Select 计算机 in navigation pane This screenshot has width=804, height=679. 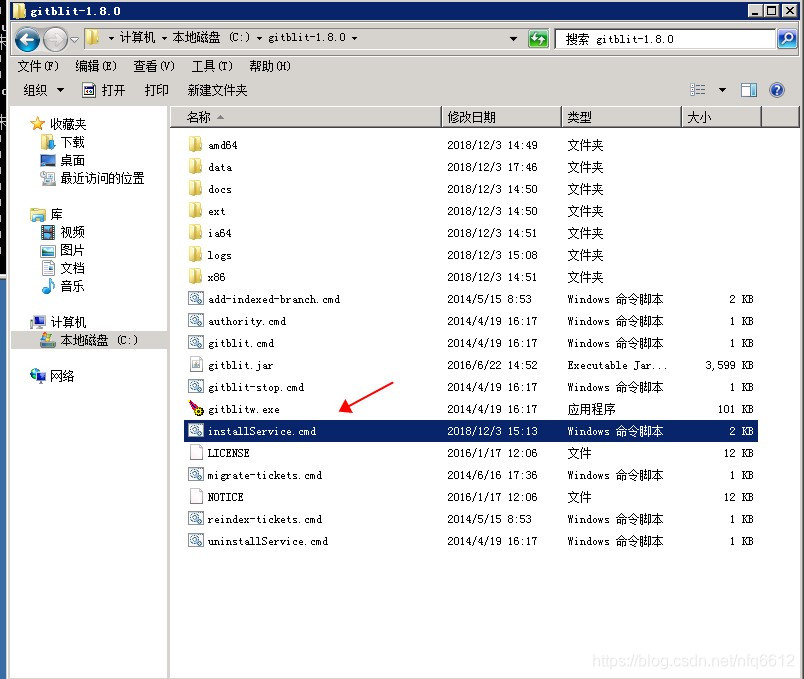coord(68,322)
